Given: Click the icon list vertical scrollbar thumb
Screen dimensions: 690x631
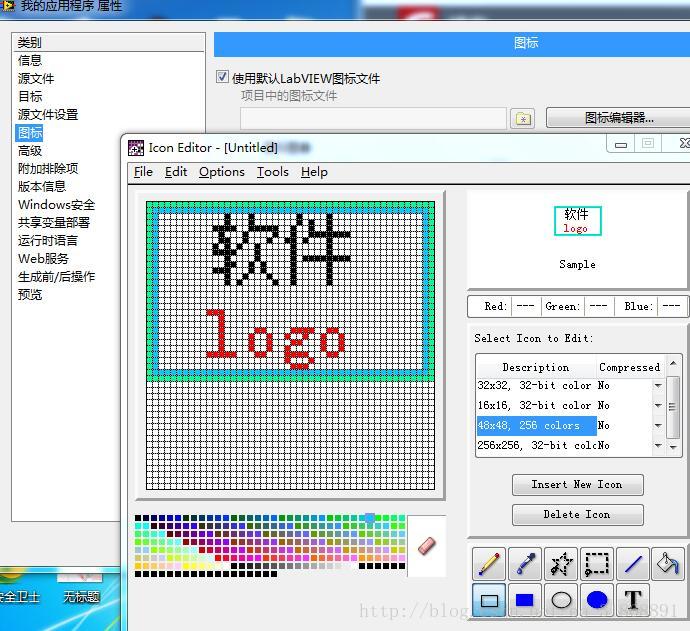Looking at the screenshot, I should tap(672, 407).
